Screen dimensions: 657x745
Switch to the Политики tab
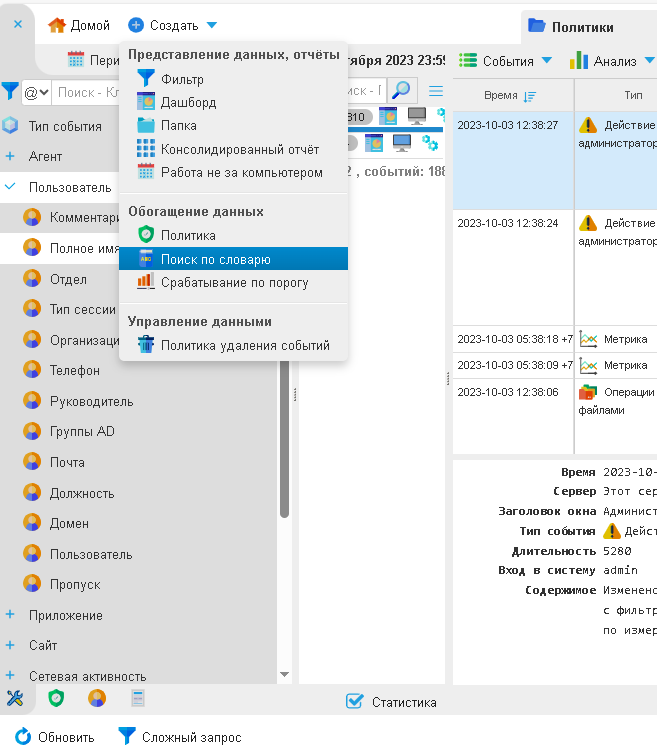tap(581, 27)
